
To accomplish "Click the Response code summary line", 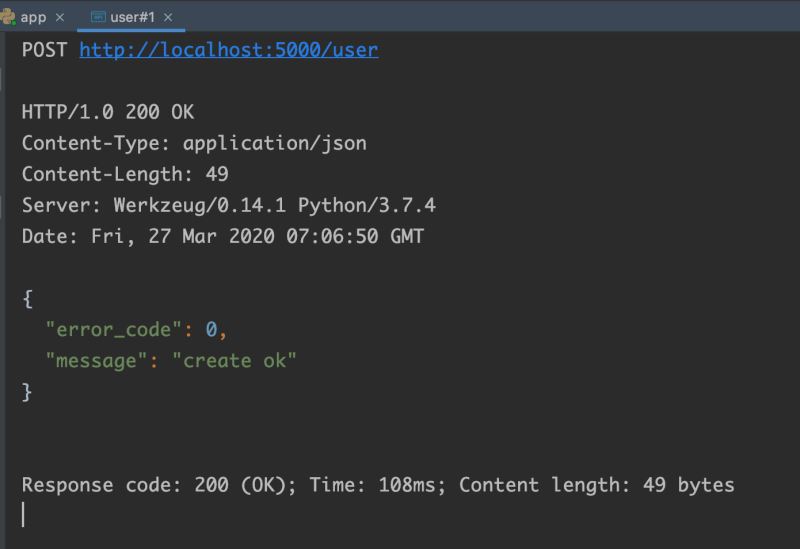I will 378,485.
